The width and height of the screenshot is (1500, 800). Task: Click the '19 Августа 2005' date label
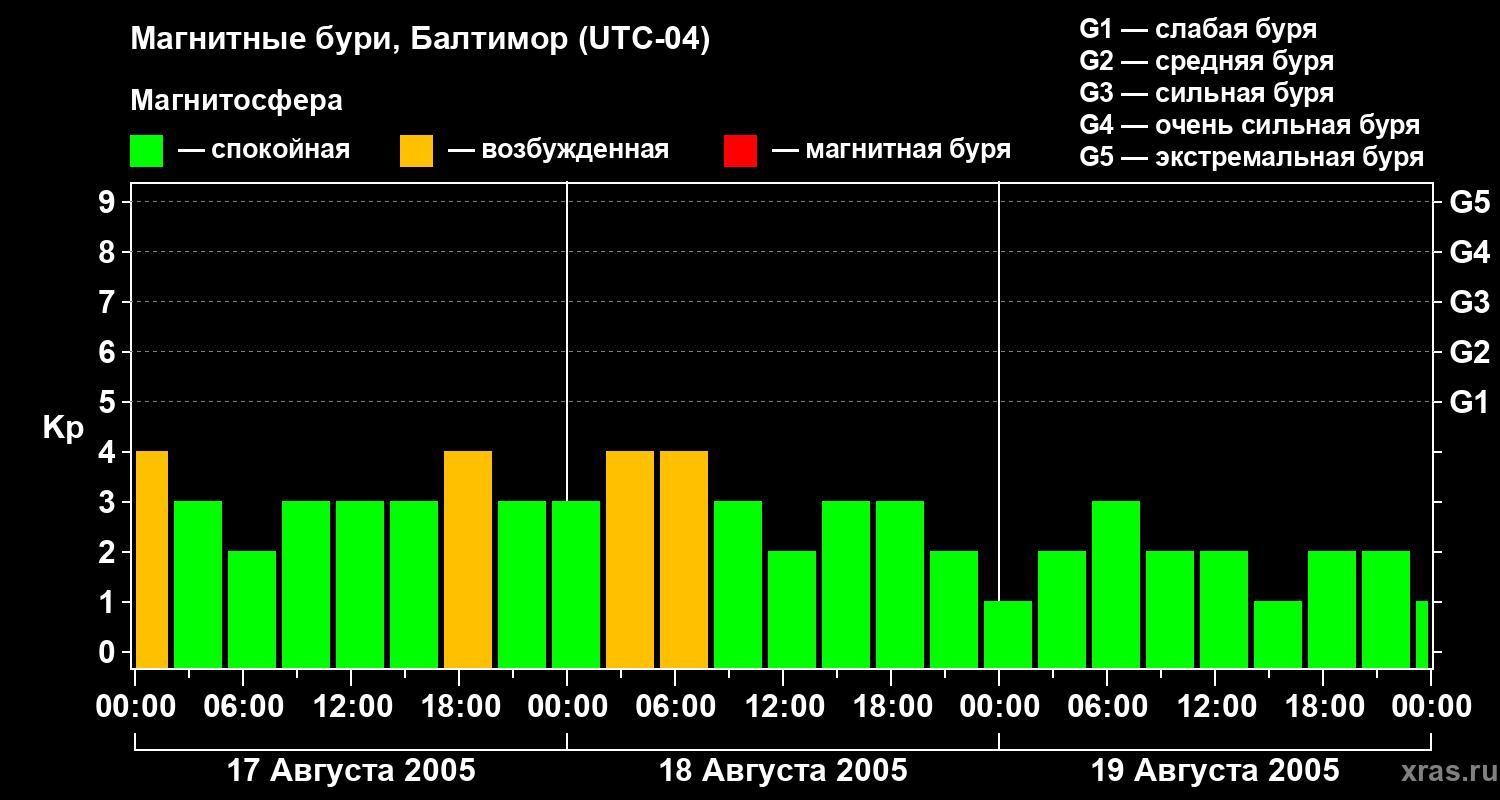1215,770
